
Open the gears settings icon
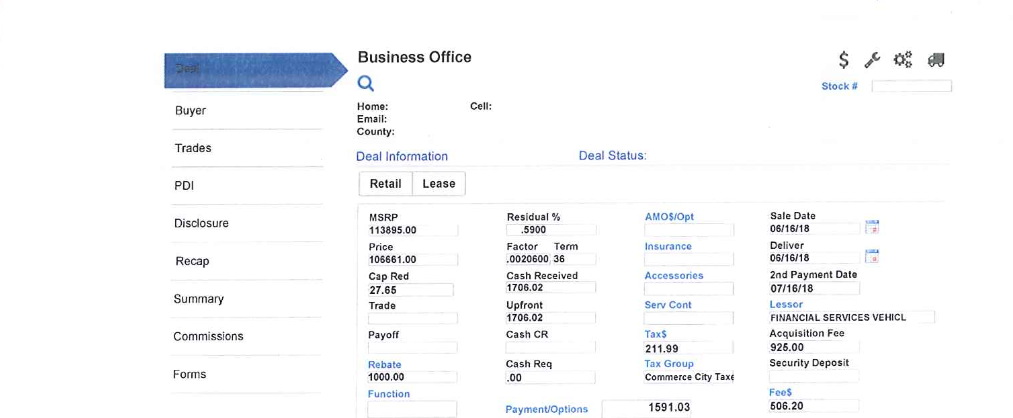point(903,60)
